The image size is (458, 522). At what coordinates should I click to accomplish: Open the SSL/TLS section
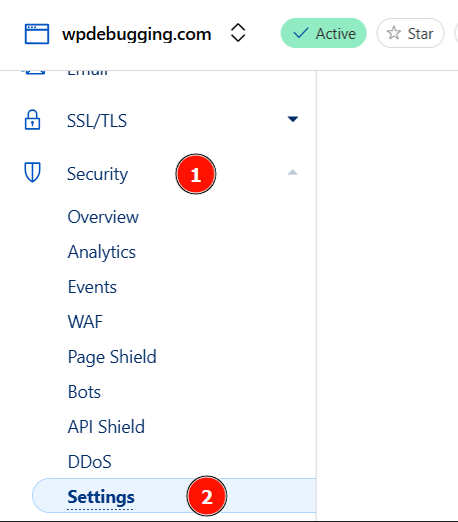pyautogui.click(x=97, y=121)
